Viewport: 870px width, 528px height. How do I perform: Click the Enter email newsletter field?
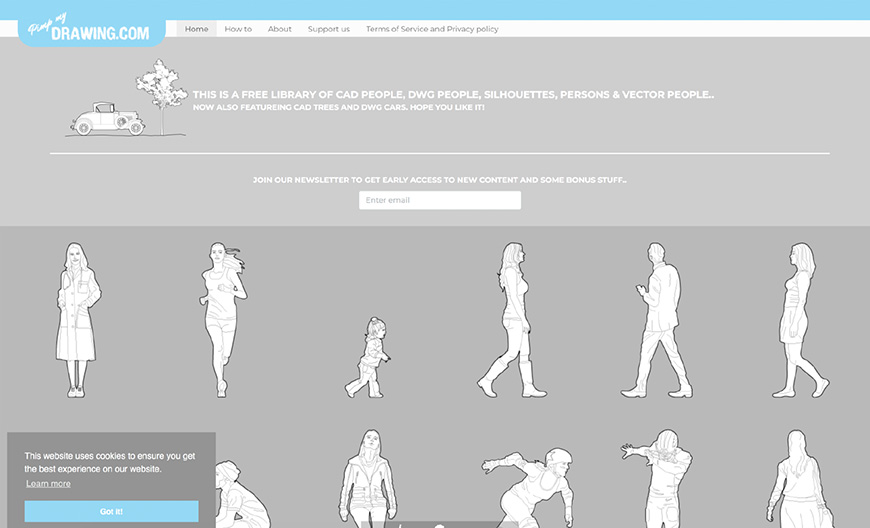click(x=440, y=200)
